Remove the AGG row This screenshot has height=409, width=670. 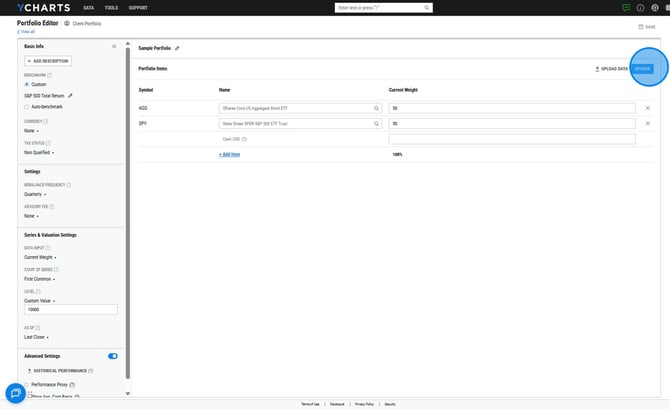(x=647, y=108)
